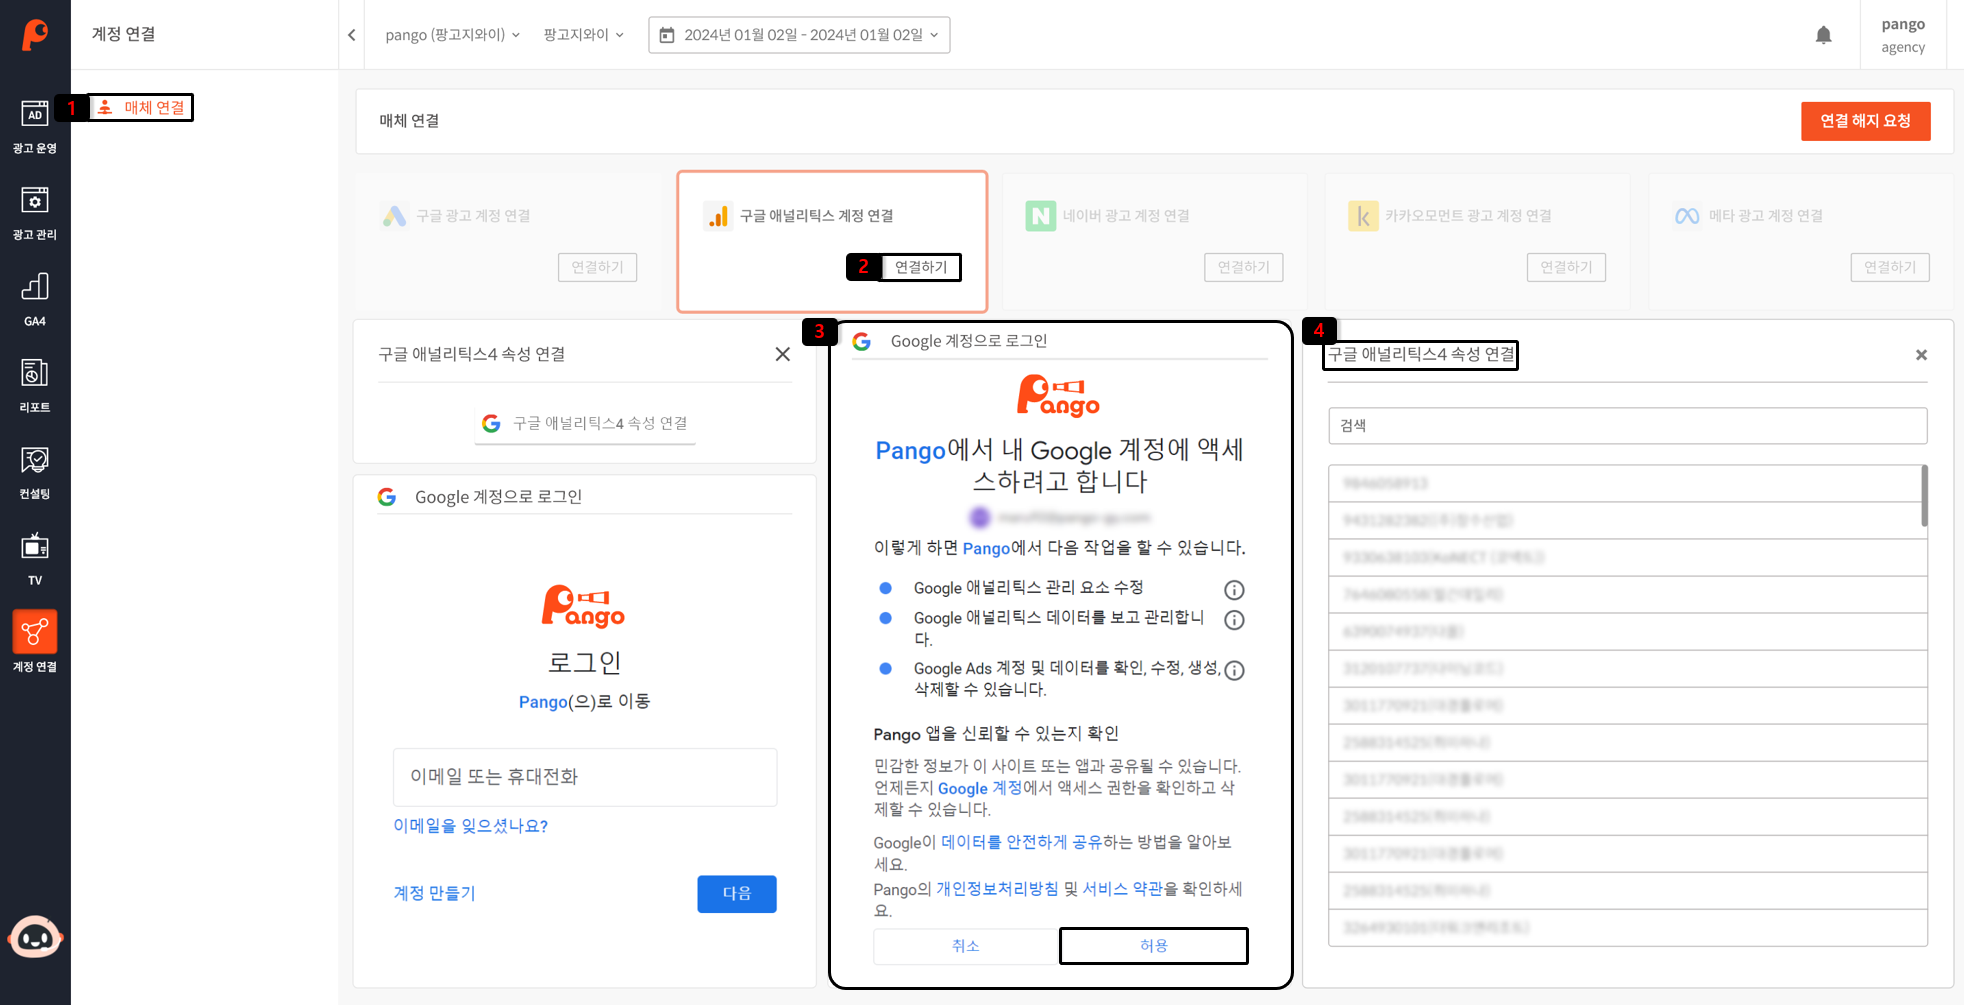The height and width of the screenshot is (1005, 1964).
Task: Open the 광고 운영 sidebar icon
Action: pyautogui.click(x=35, y=127)
